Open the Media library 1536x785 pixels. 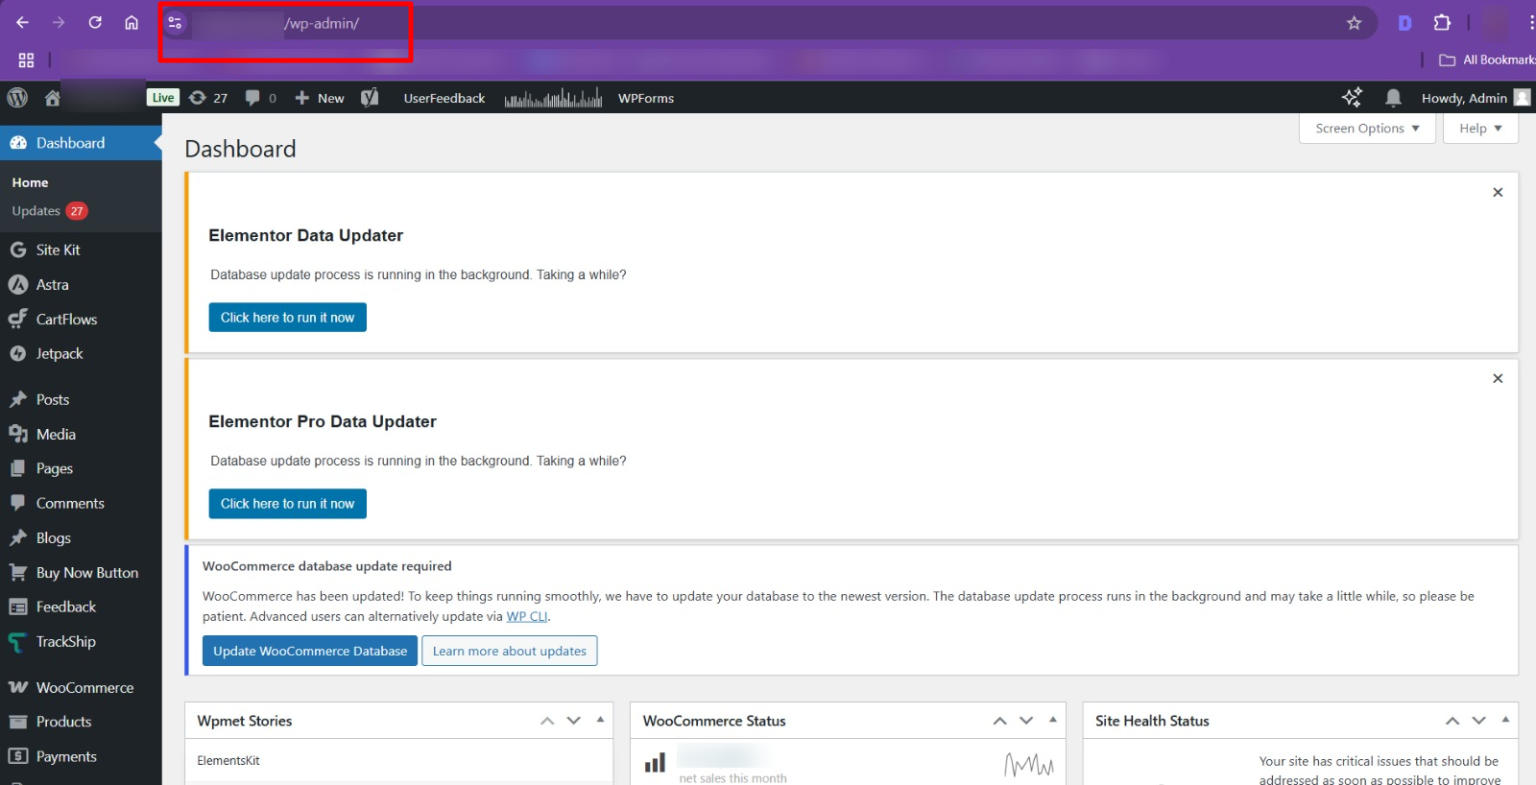click(x=54, y=434)
